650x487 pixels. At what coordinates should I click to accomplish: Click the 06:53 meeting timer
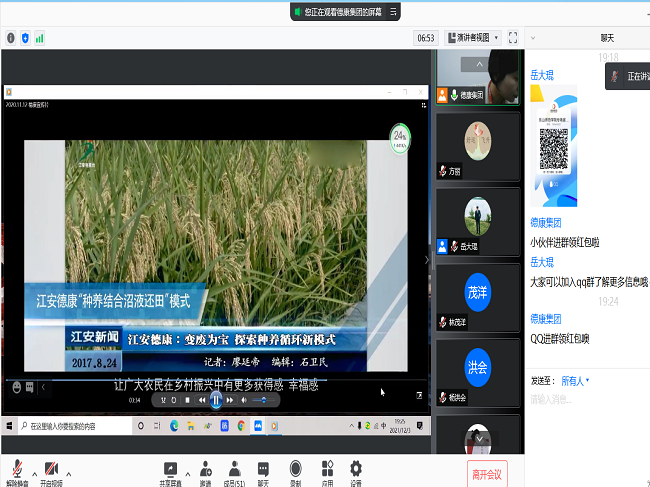[x=426, y=38]
